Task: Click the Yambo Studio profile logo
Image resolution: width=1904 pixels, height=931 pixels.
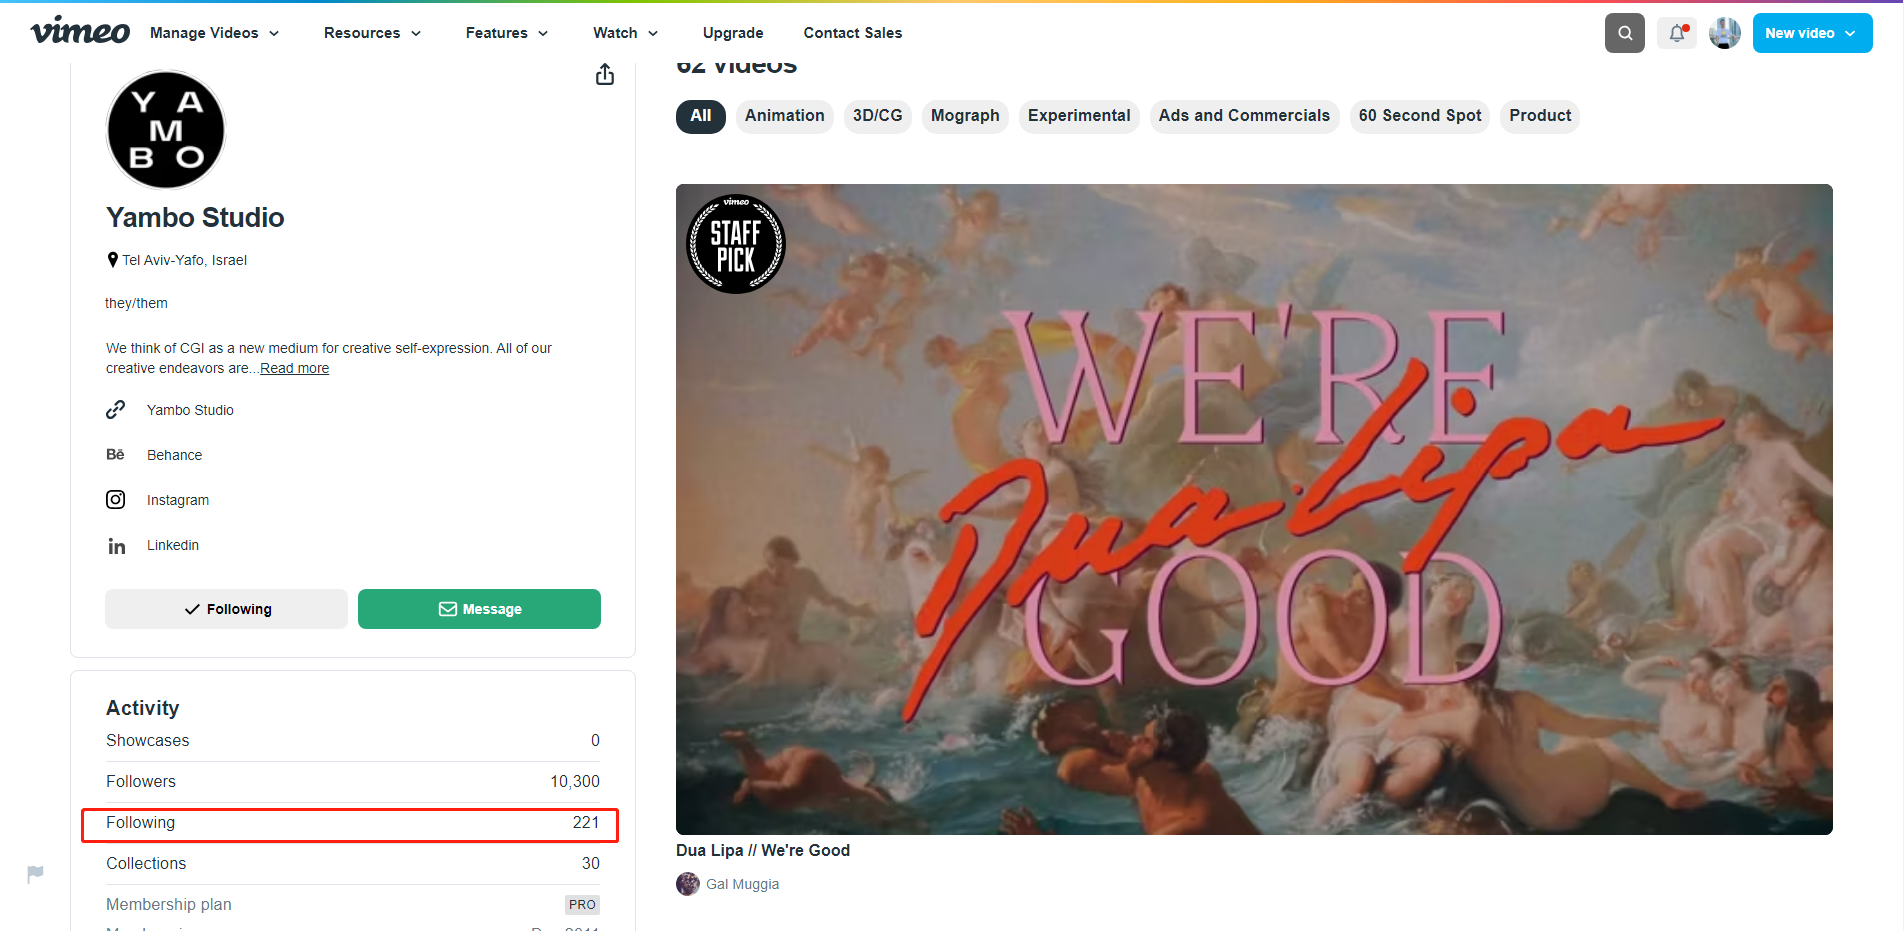Action: (x=166, y=130)
